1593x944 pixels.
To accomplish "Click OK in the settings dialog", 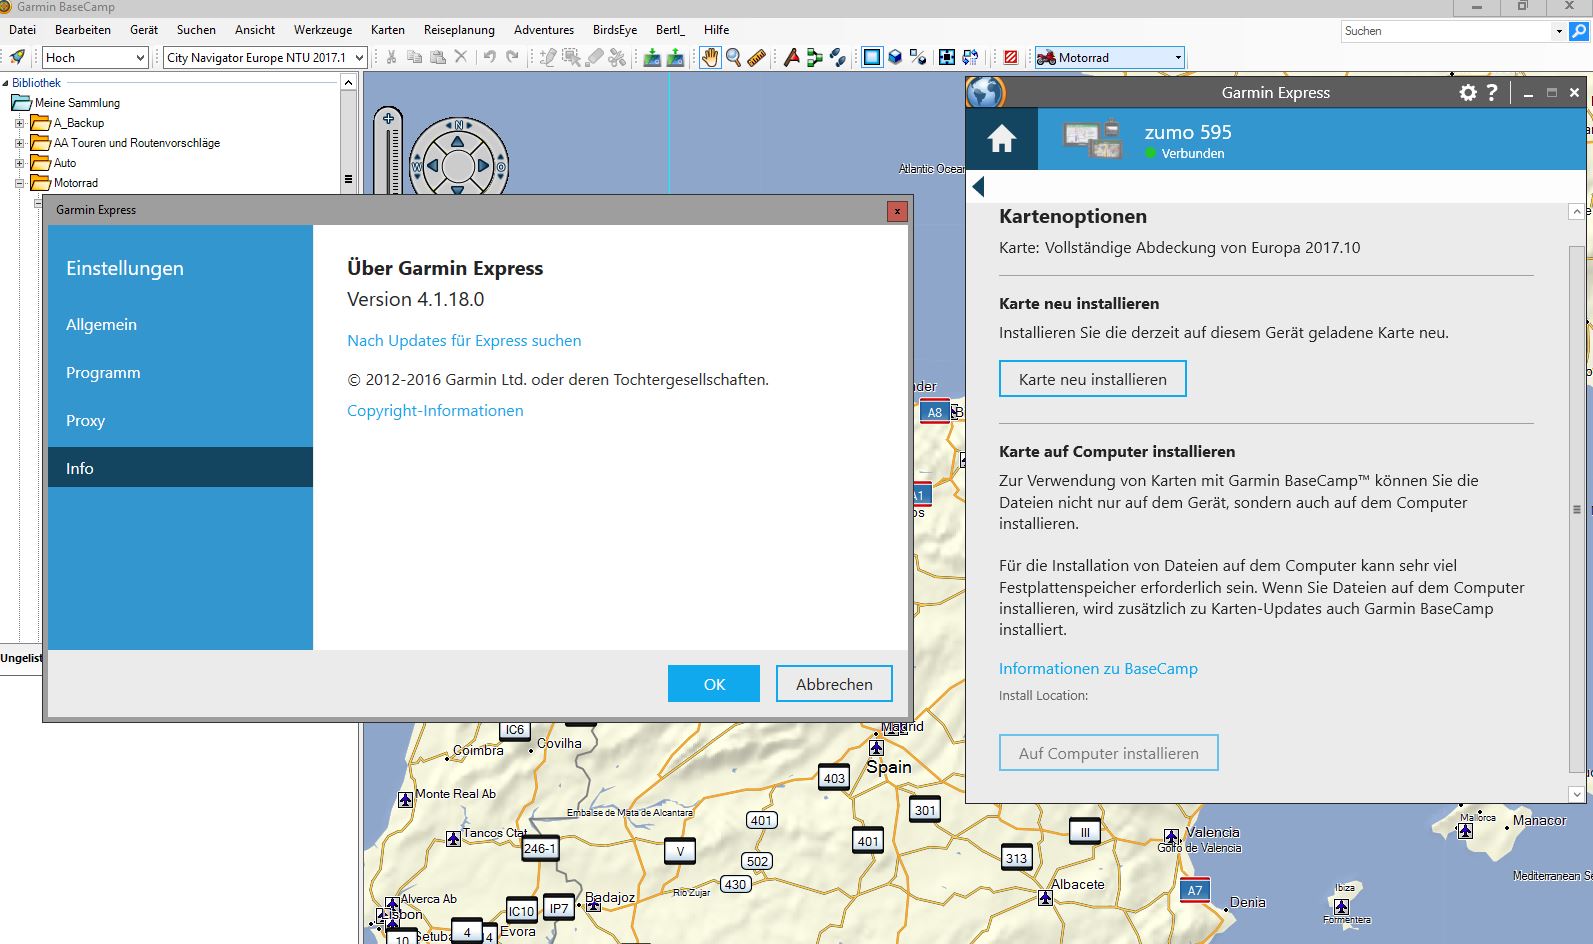I will pos(714,684).
